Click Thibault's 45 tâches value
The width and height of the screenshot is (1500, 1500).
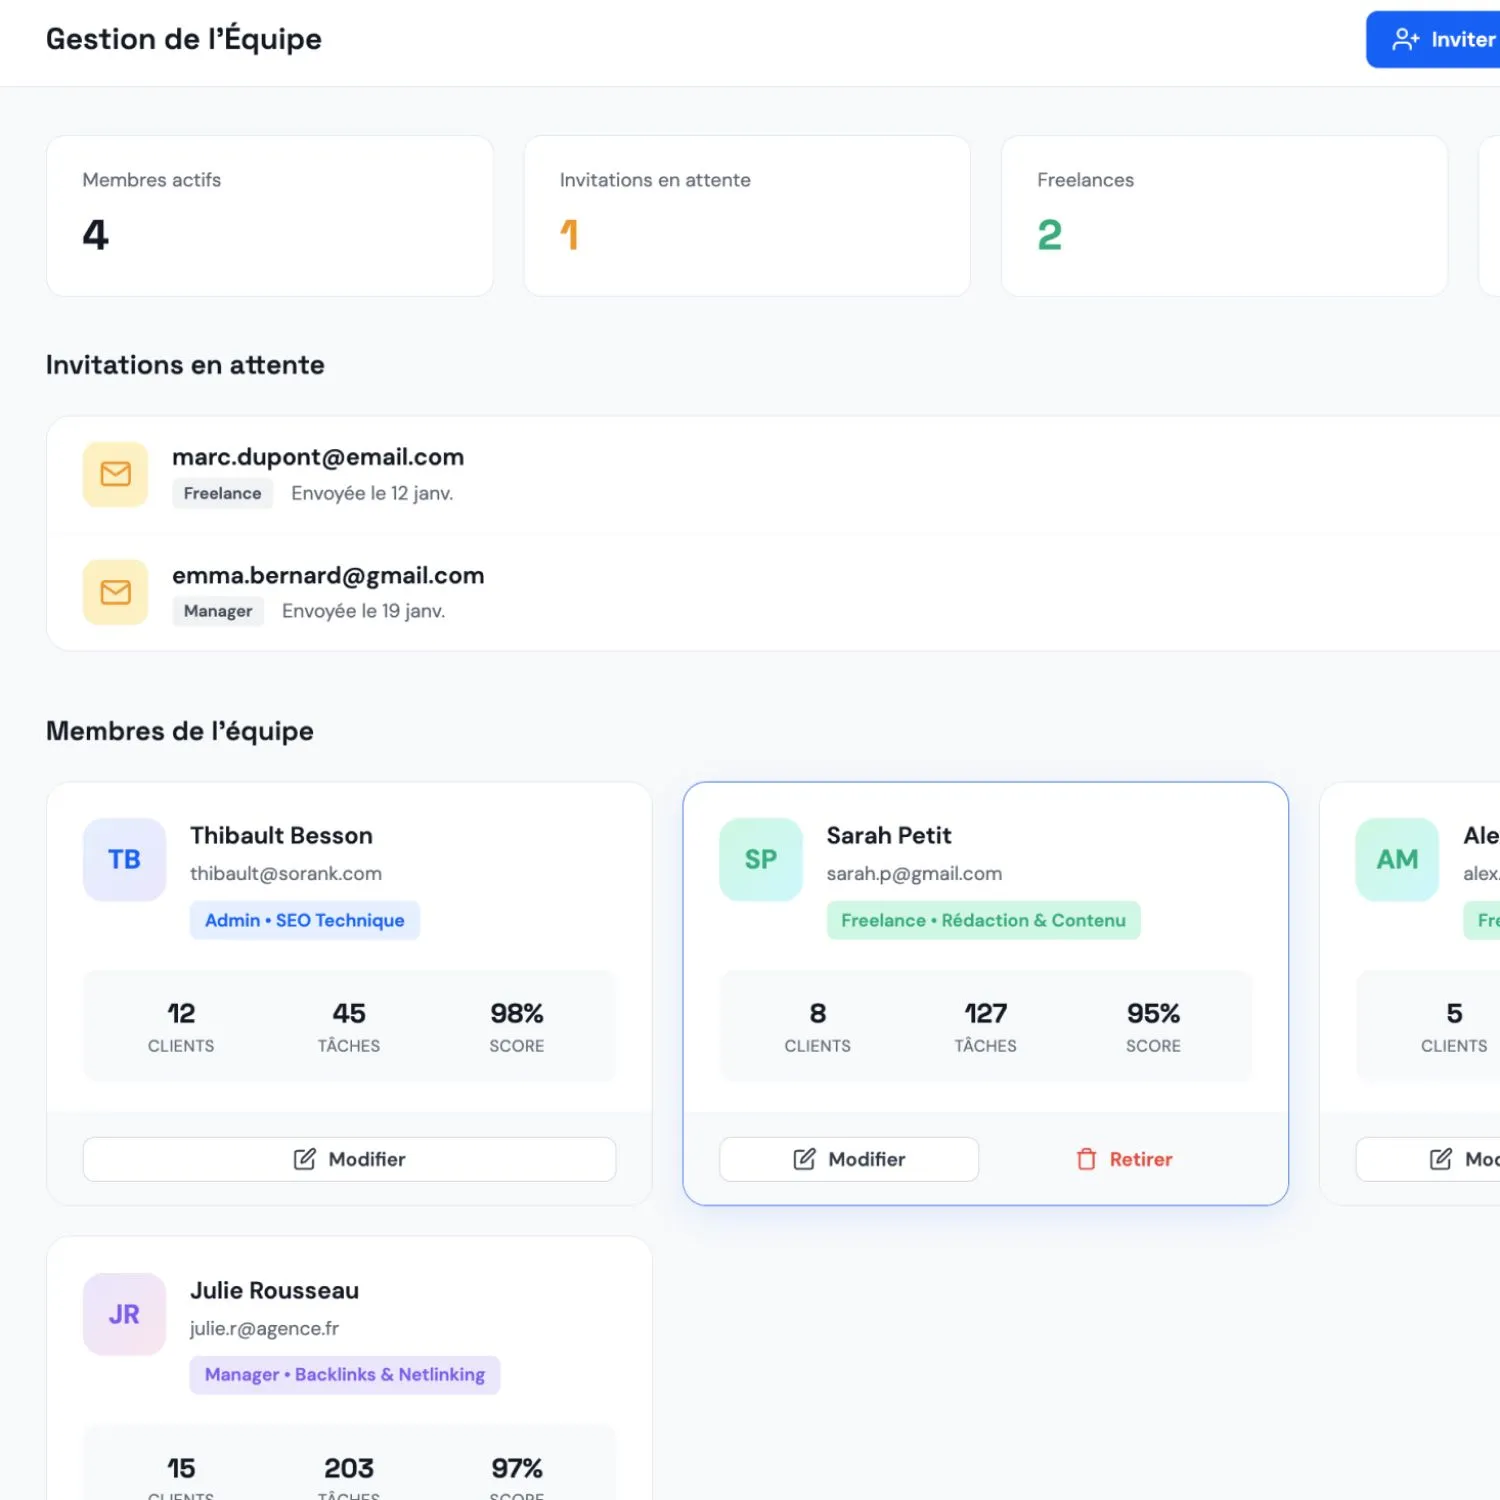[x=349, y=1013]
